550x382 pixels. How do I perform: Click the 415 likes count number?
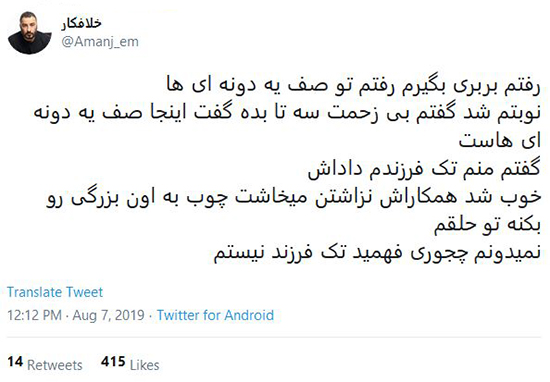(x=113, y=362)
